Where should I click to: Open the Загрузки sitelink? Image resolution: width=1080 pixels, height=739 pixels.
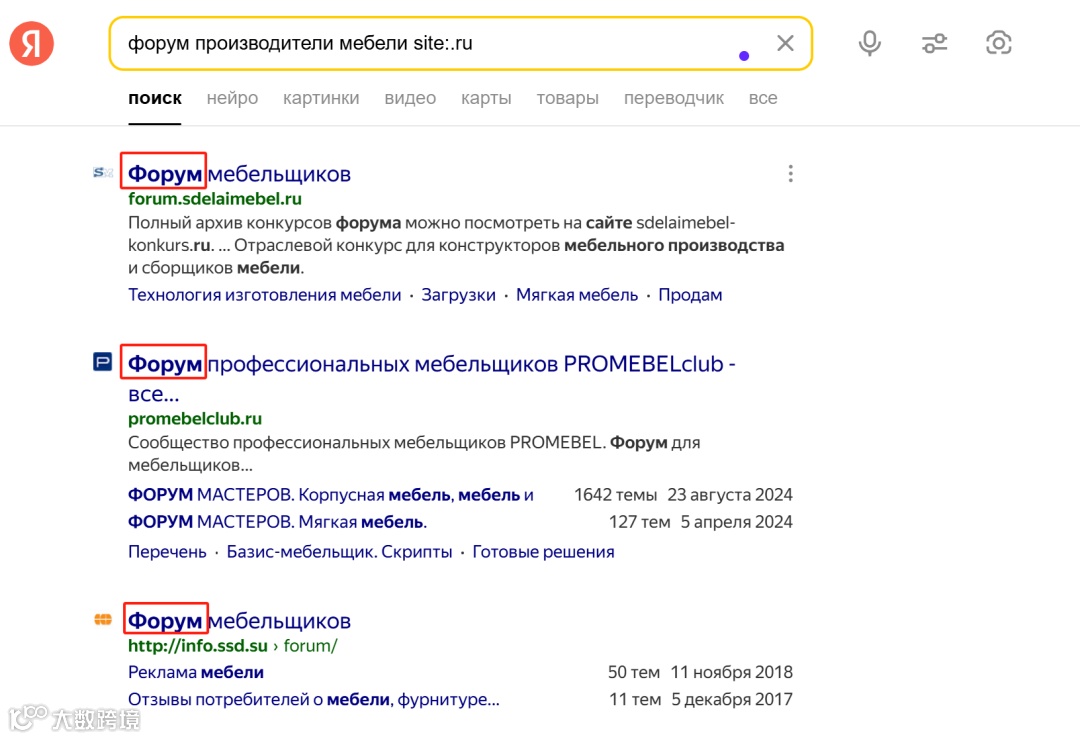459,295
